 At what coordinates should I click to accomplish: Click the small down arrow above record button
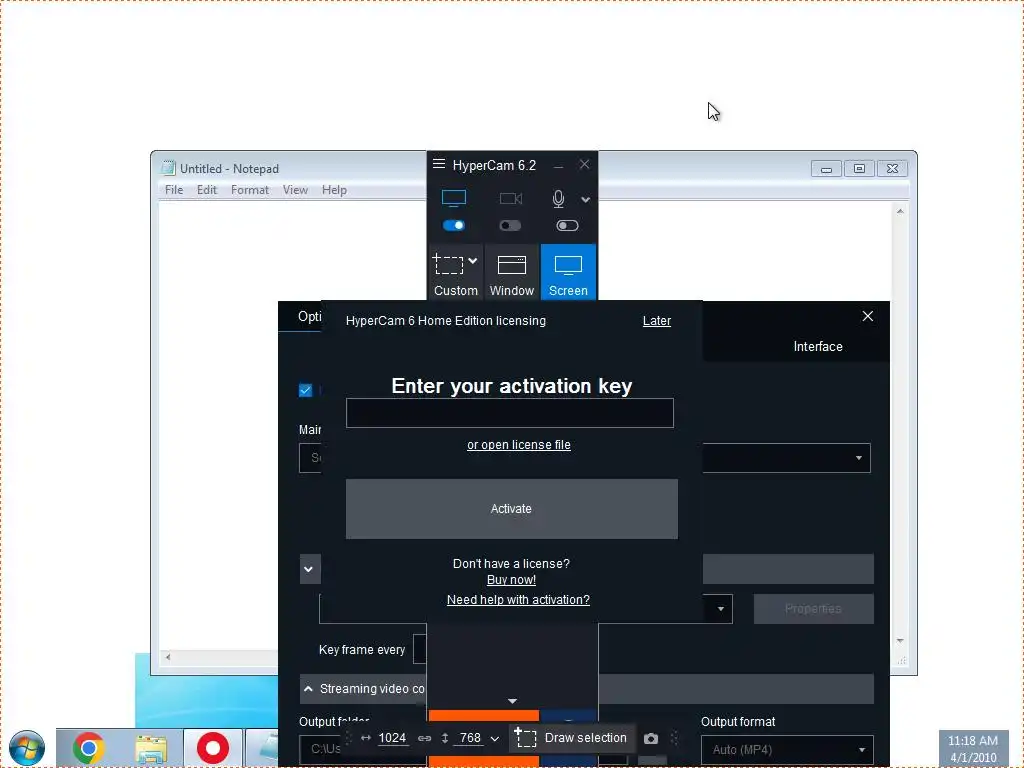coord(513,701)
